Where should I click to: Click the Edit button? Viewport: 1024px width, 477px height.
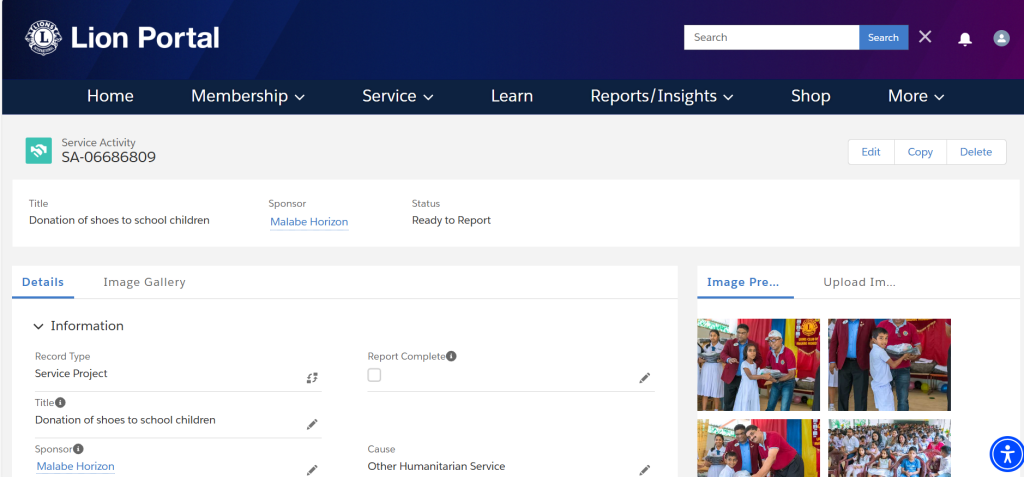(x=871, y=152)
